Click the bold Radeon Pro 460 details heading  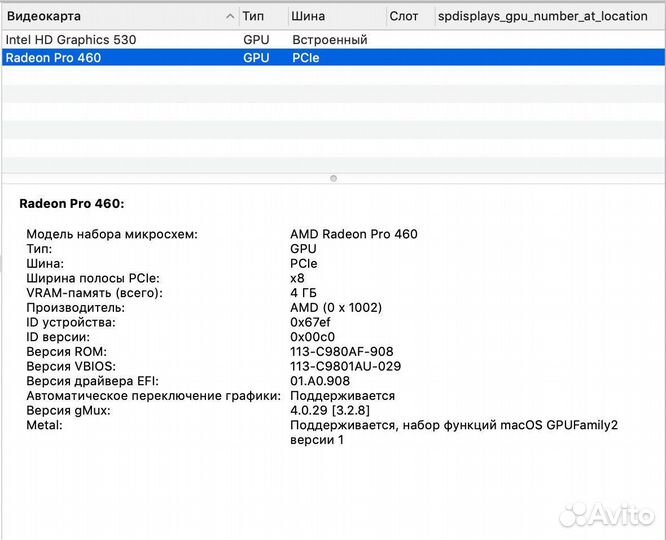tap(71, 203)
